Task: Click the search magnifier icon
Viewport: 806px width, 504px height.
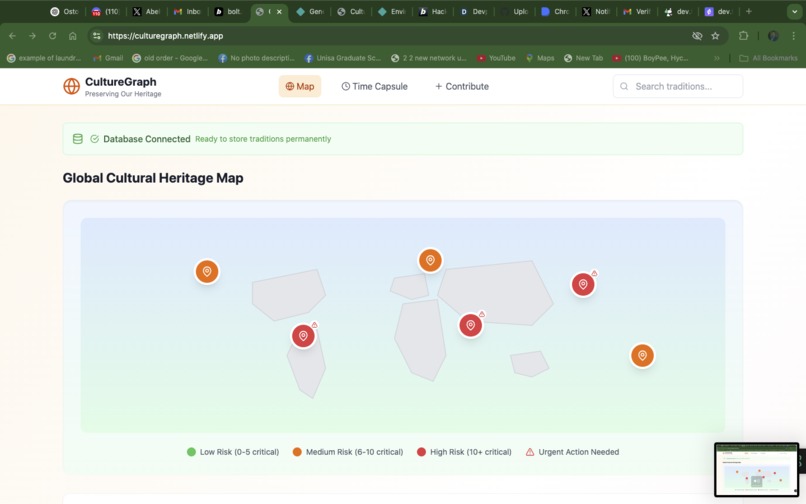Action: point(624,86)
